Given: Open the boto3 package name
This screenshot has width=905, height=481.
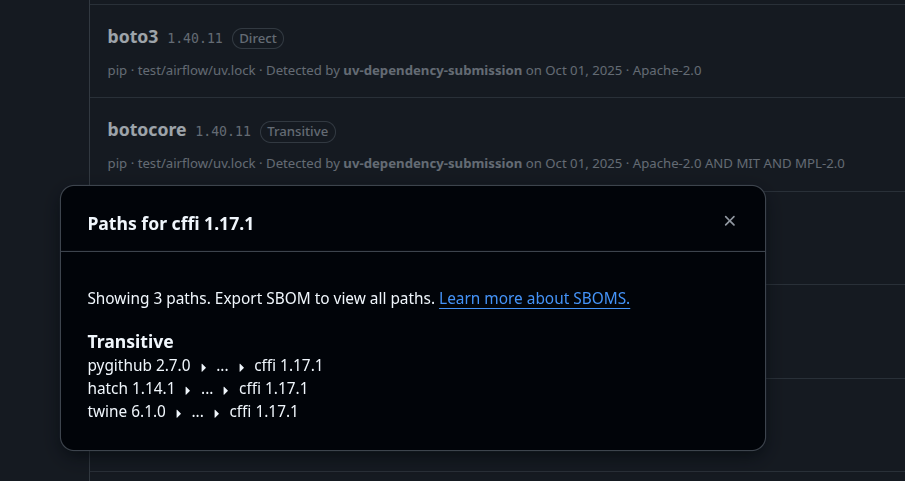Looking at the screenshot, I should (133, 37).
